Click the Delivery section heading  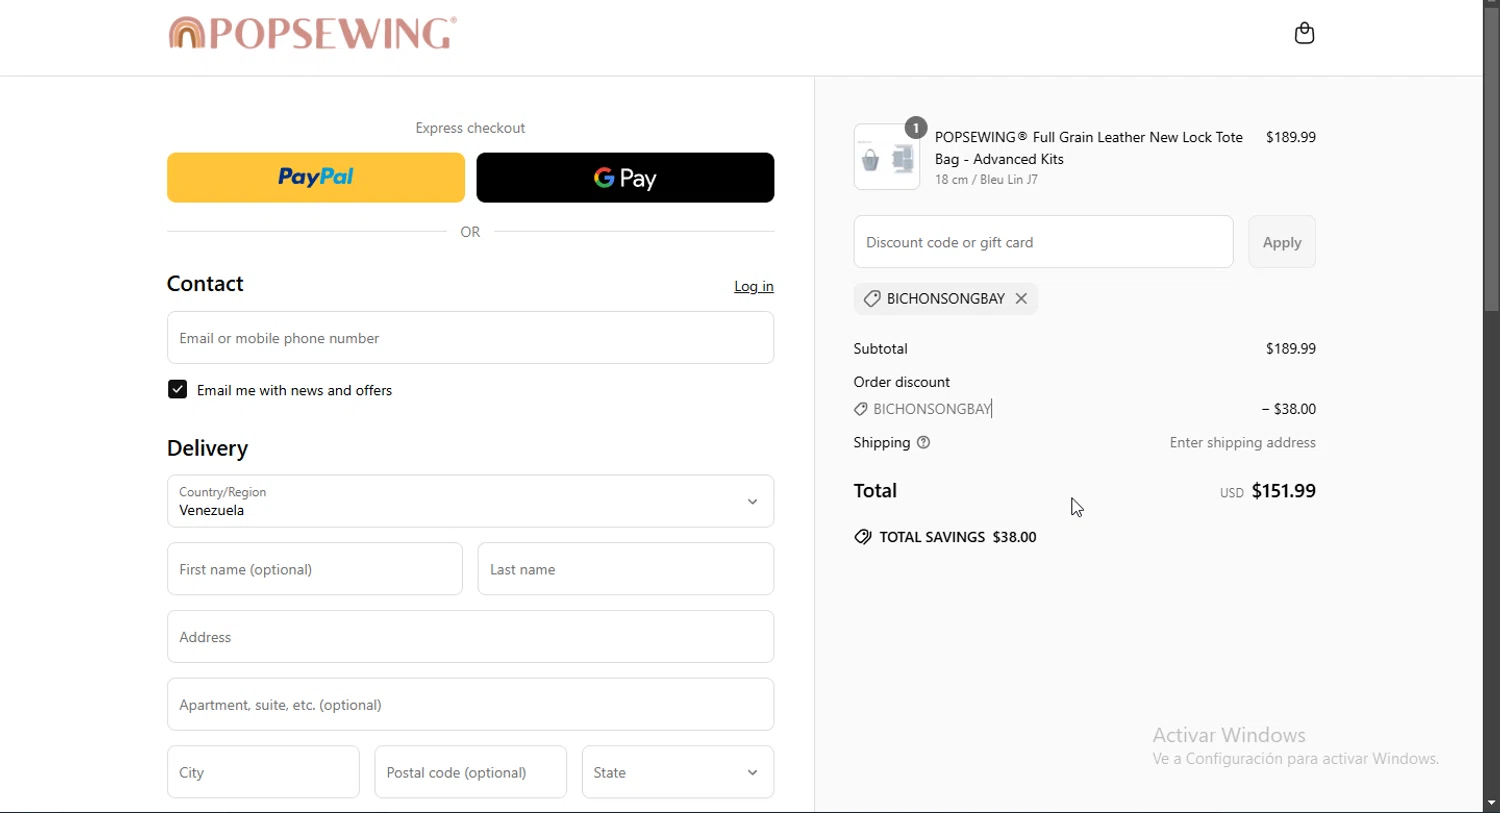click(208, 449)
